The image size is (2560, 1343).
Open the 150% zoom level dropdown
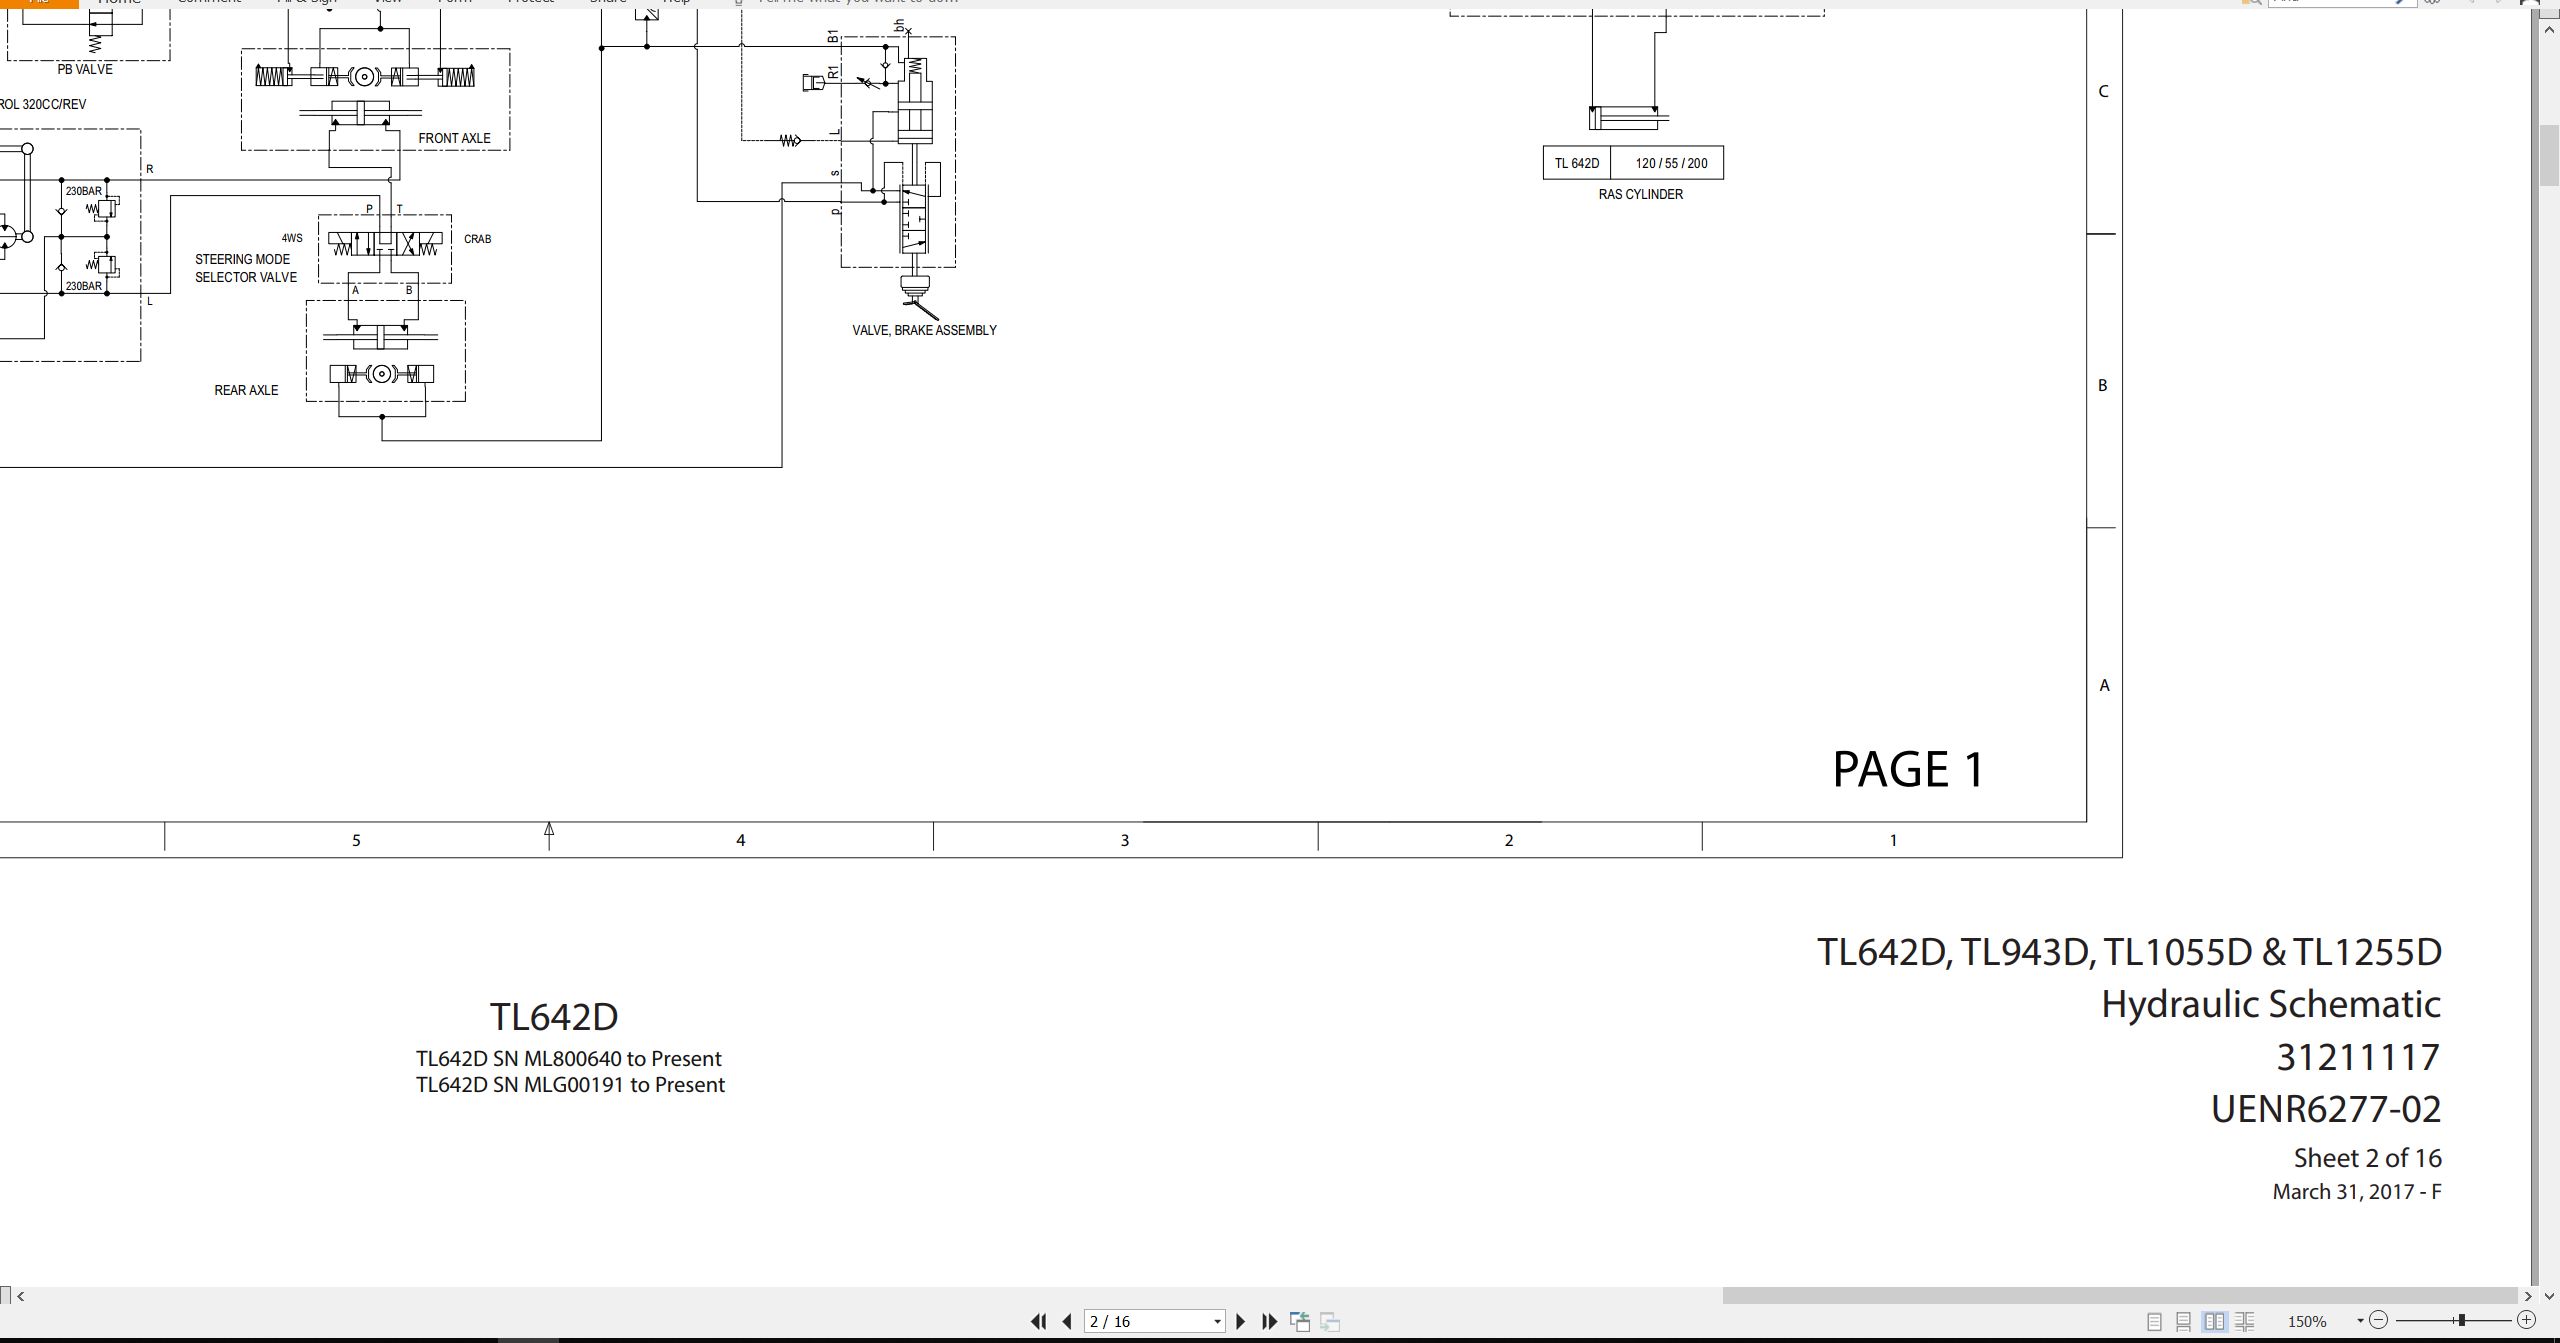(2360, 1321)
